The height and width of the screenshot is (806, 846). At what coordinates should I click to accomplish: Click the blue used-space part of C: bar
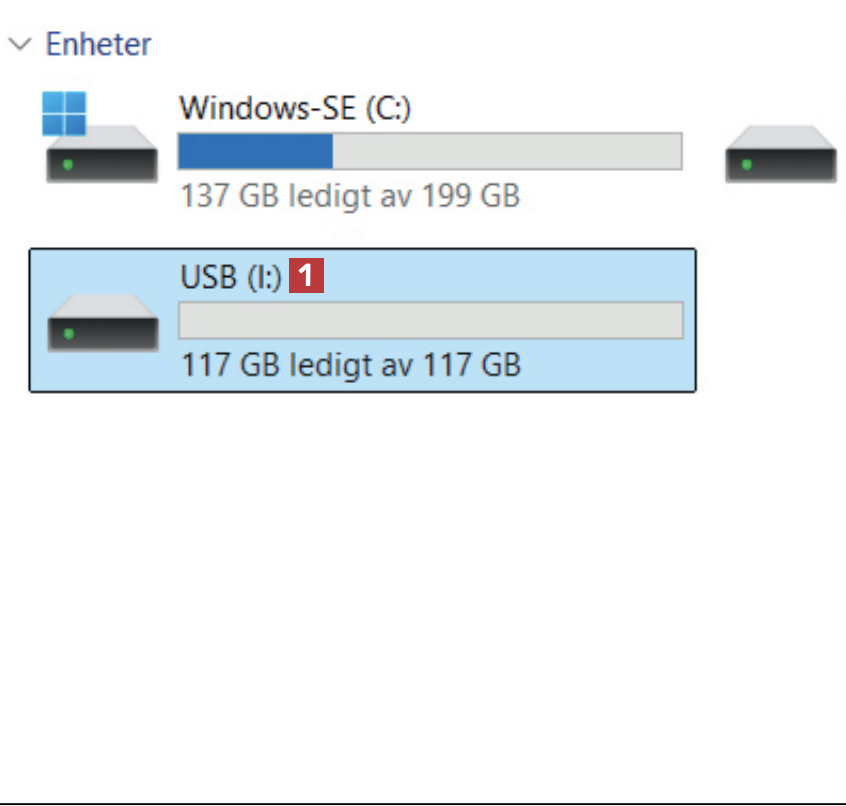coord(255,152)
